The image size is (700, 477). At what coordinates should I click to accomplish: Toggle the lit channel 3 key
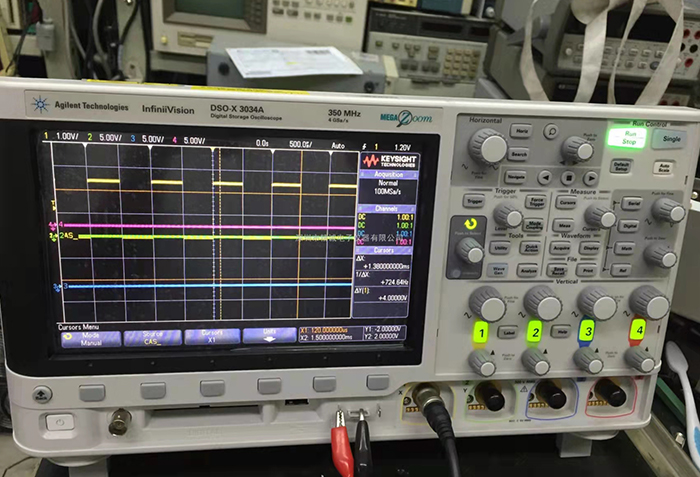point(588,331)
